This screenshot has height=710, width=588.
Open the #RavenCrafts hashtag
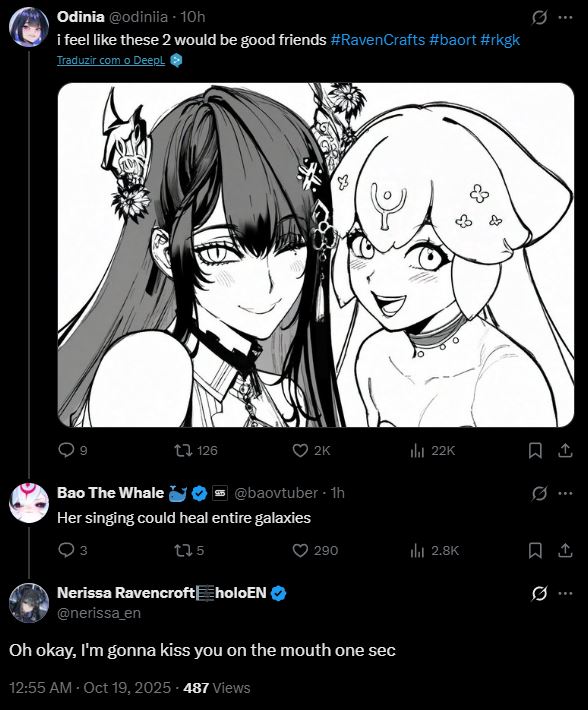click(x=378, y=40)
